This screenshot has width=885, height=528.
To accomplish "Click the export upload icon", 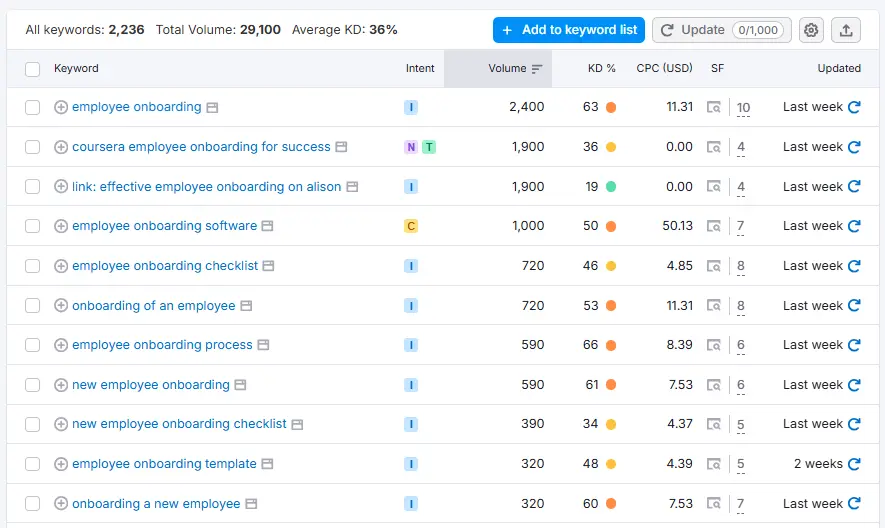I will (846, 30).
